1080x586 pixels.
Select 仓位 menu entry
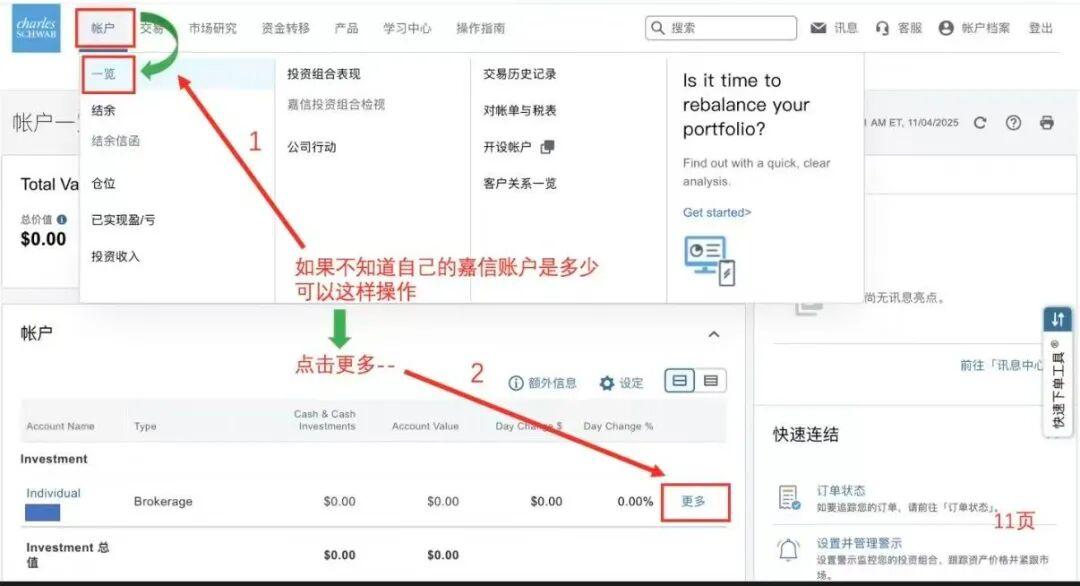point(103,183)
